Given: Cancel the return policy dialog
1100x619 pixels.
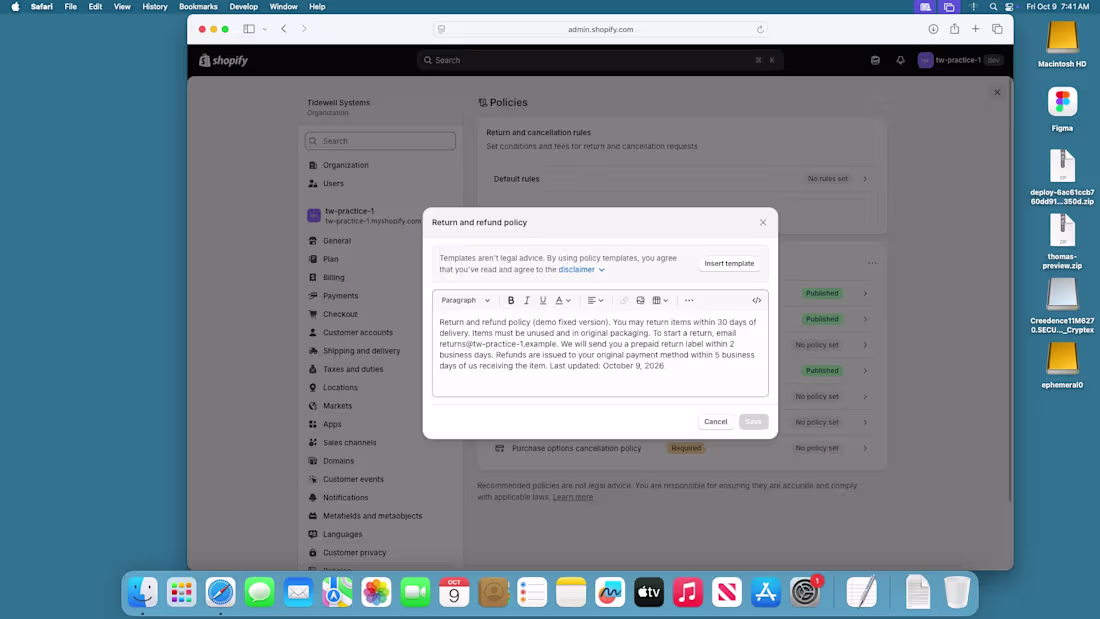Looking at the screenshot, I should (x=716, y=422).
